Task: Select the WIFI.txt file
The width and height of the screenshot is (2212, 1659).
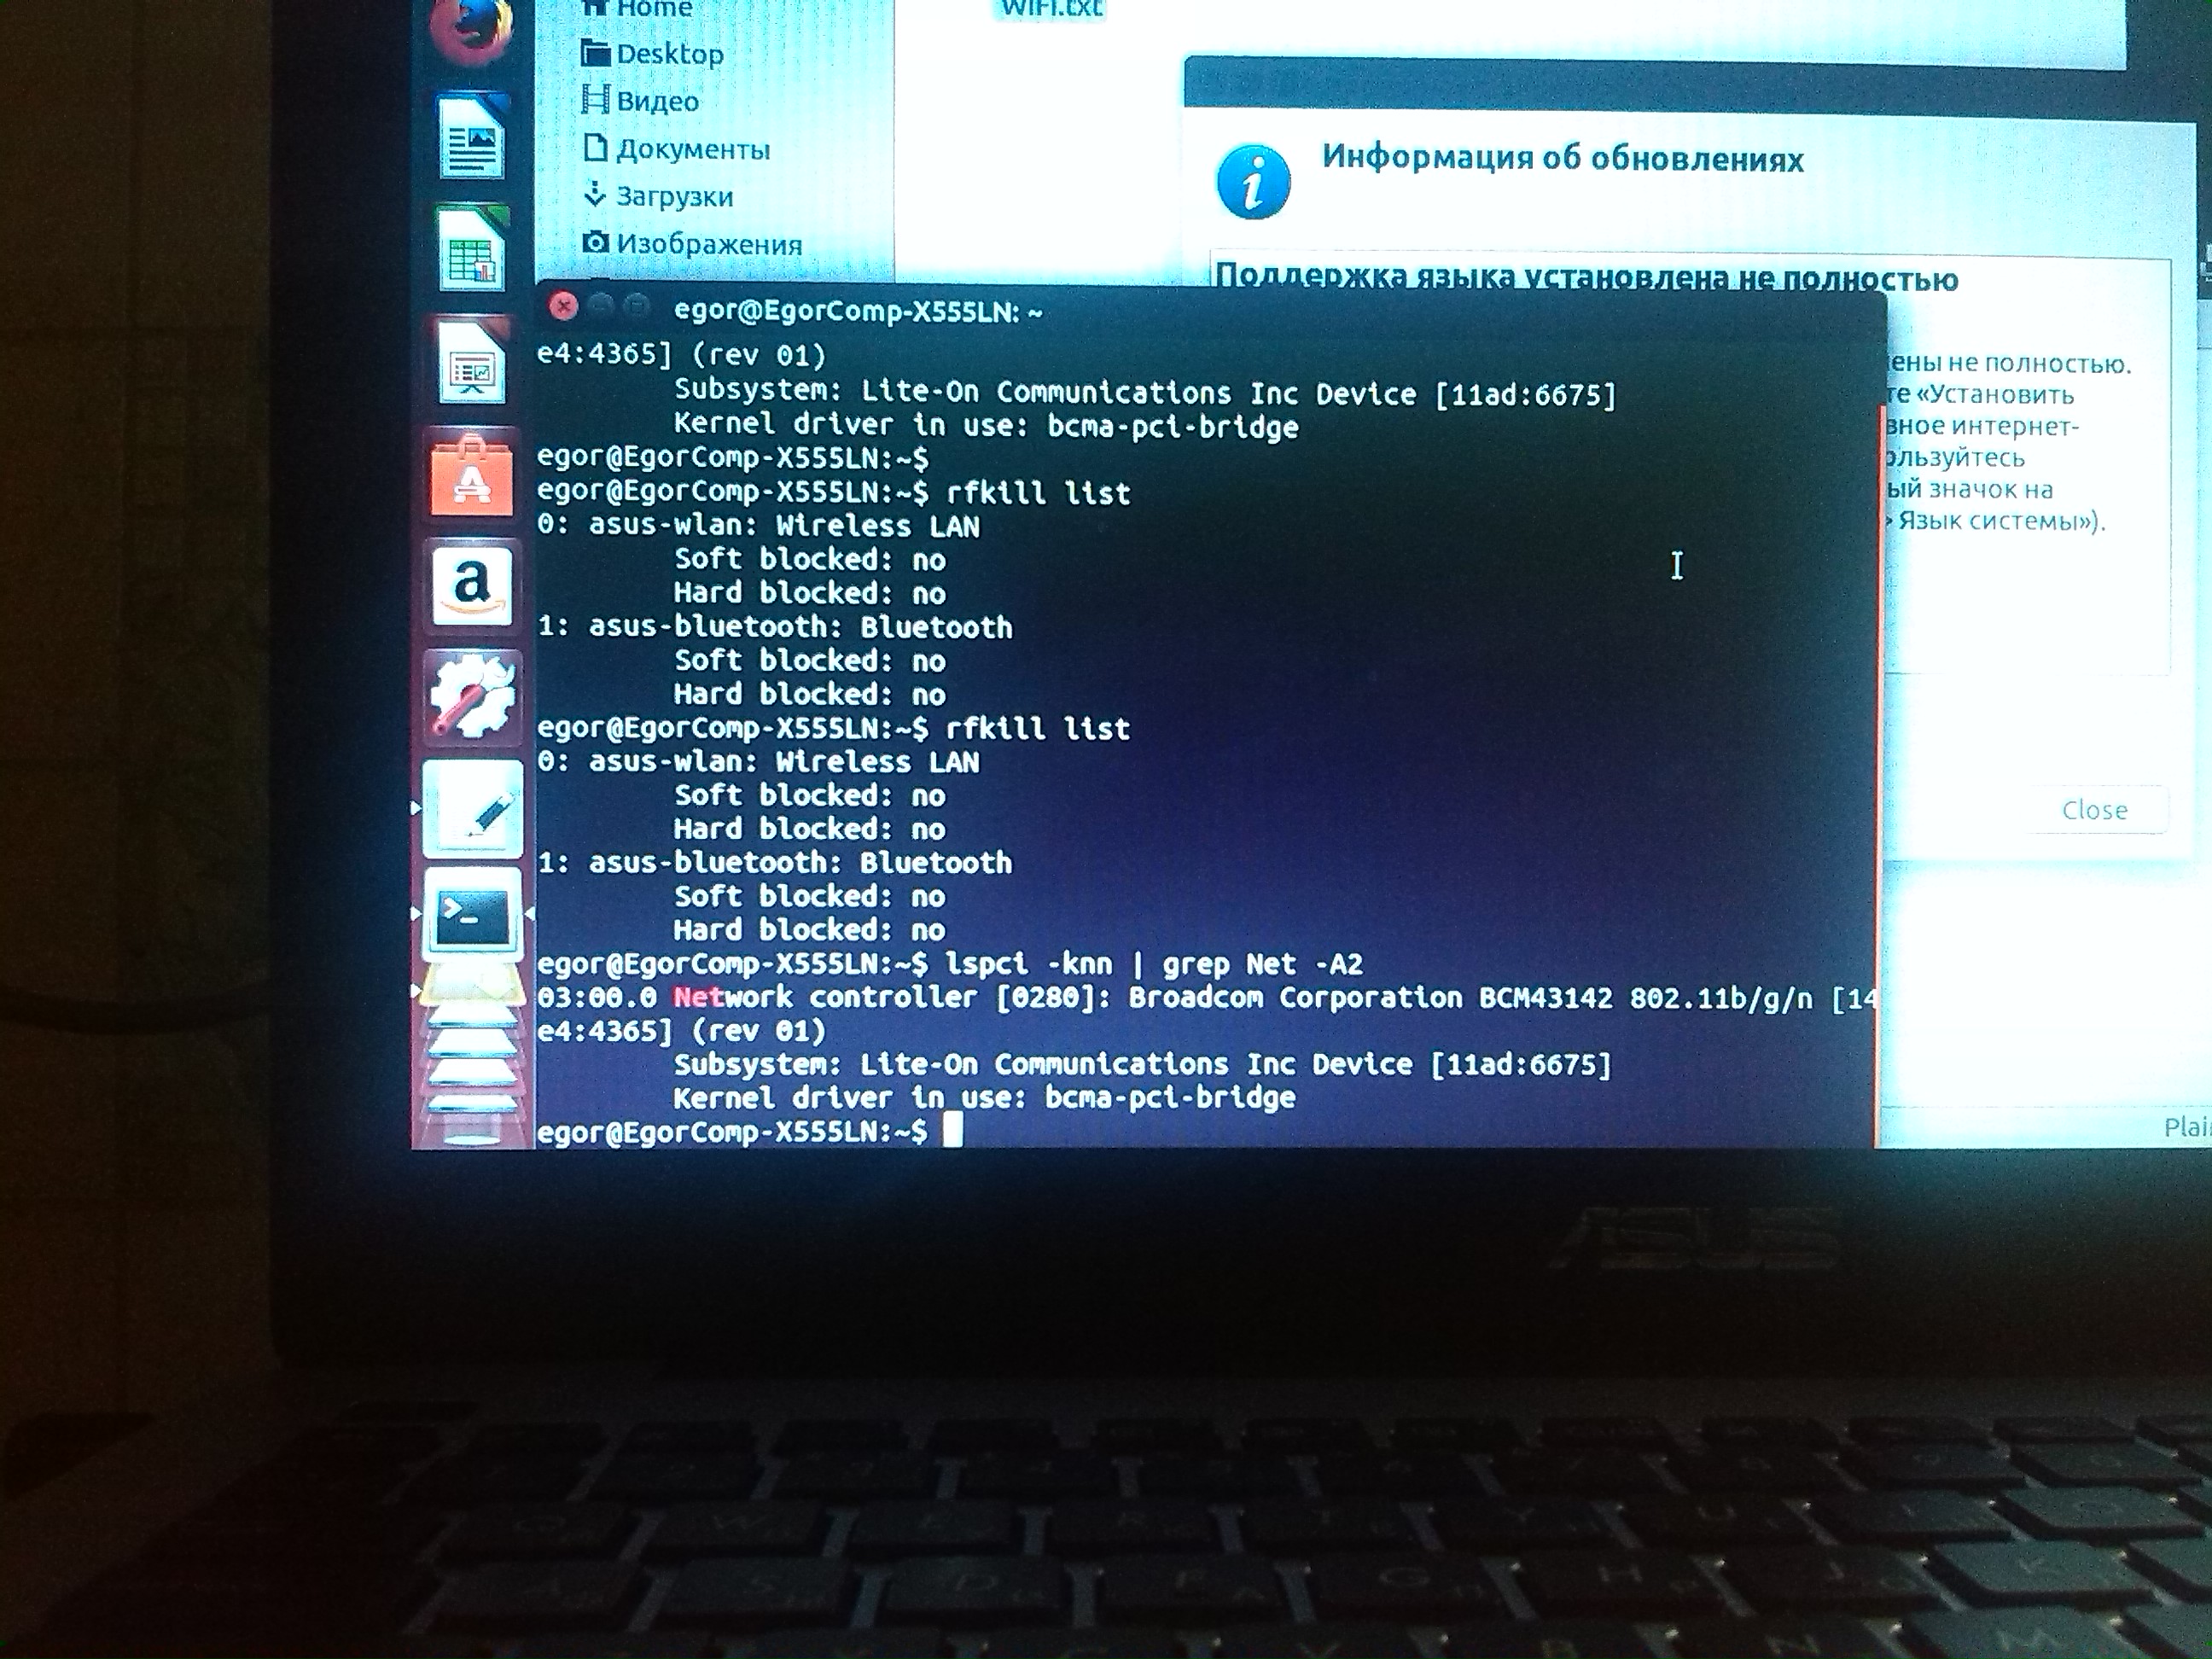Action: coord(1052,9)
